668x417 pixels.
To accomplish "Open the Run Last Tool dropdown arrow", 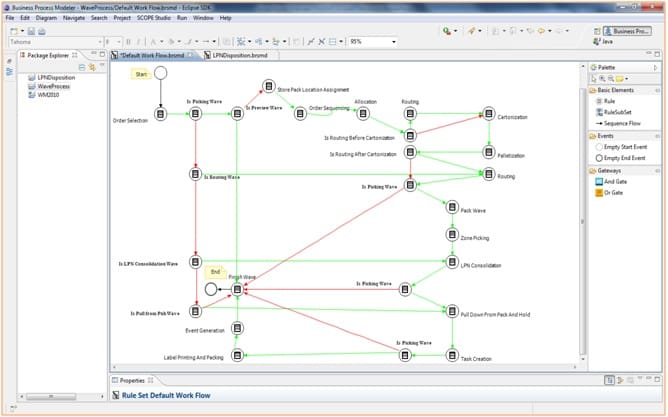I will 455,31.
